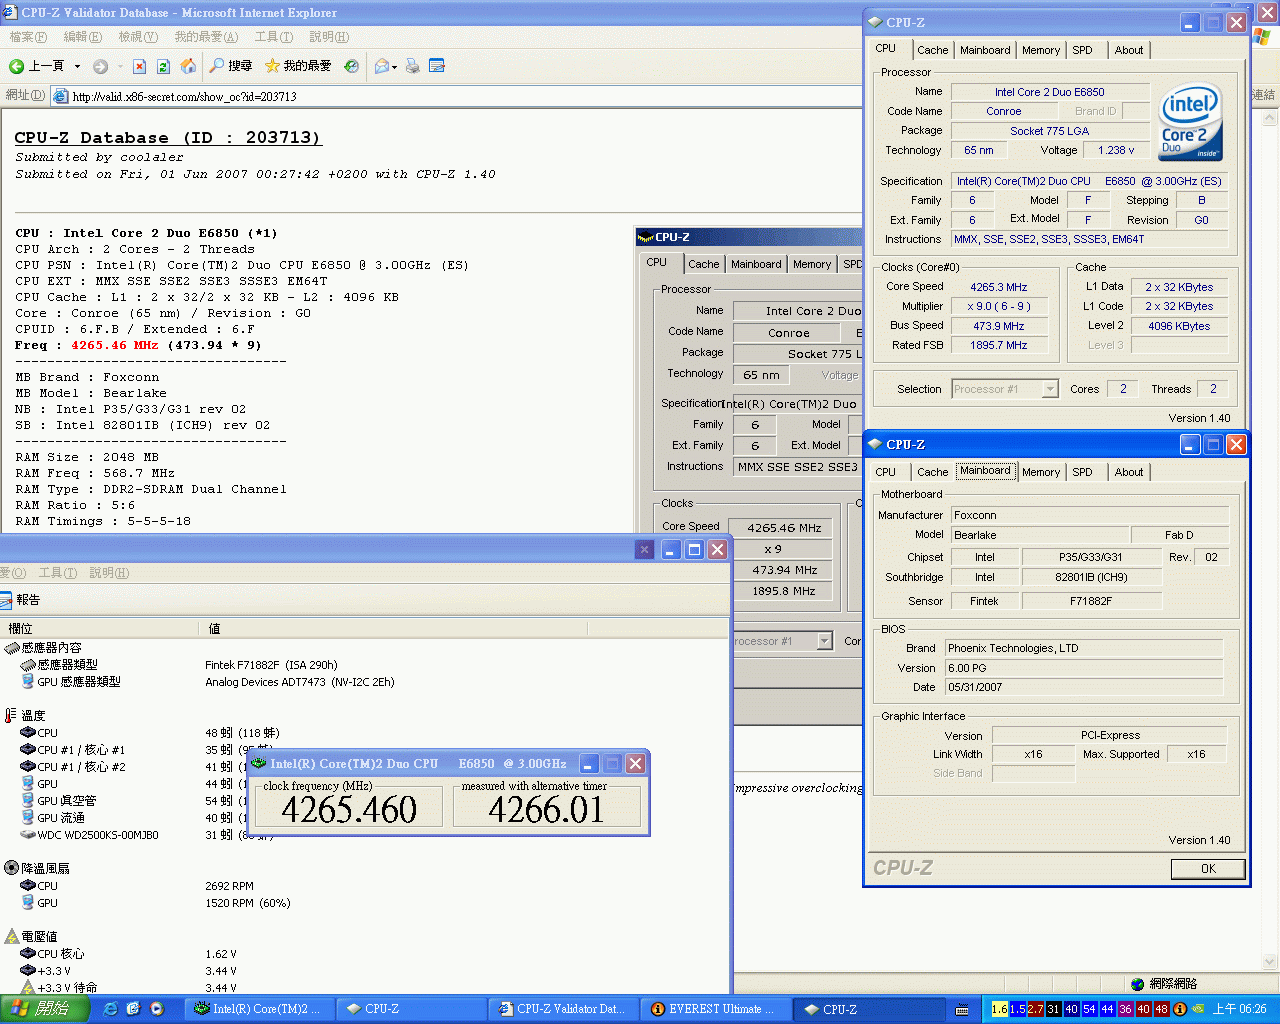This screenshot has width=1280, height=1024.
Task: Open the 檔案(F) menu in Internet Explorer
Action: 28,37
